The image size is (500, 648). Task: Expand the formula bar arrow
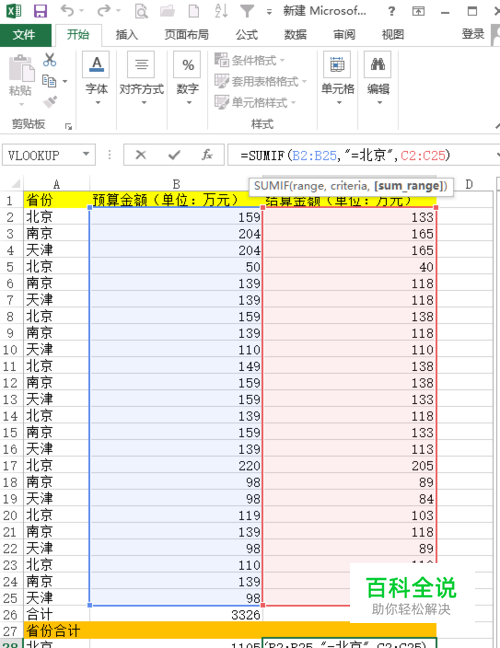pyautogui.click(x=497, y=155)
